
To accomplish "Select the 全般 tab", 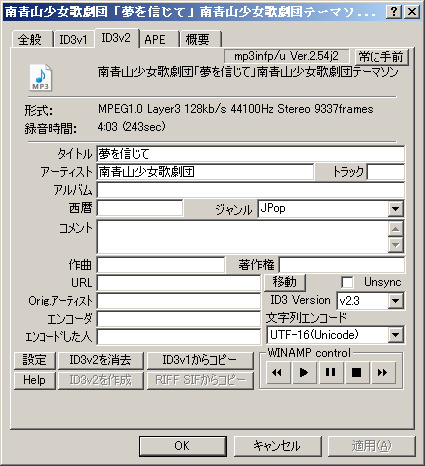I will [32, 40].
